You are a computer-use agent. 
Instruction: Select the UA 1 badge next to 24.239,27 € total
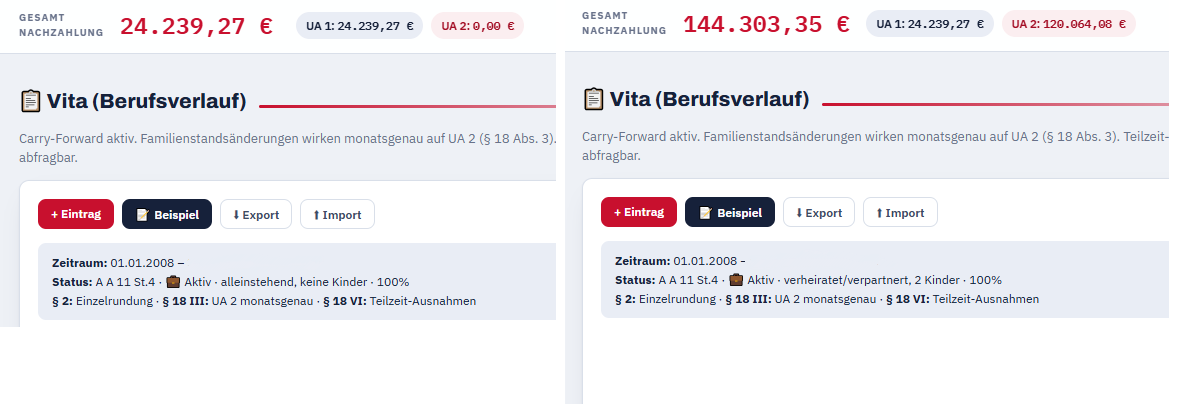pos(359,26)
